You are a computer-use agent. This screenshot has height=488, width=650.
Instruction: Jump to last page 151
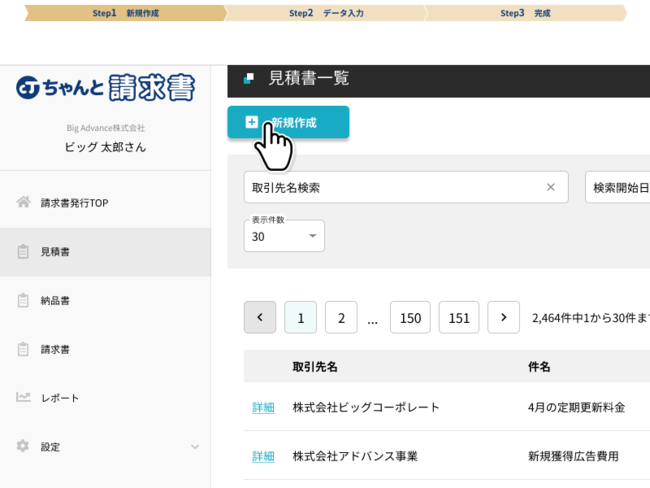pyautogui.click(x=459, y=317)
